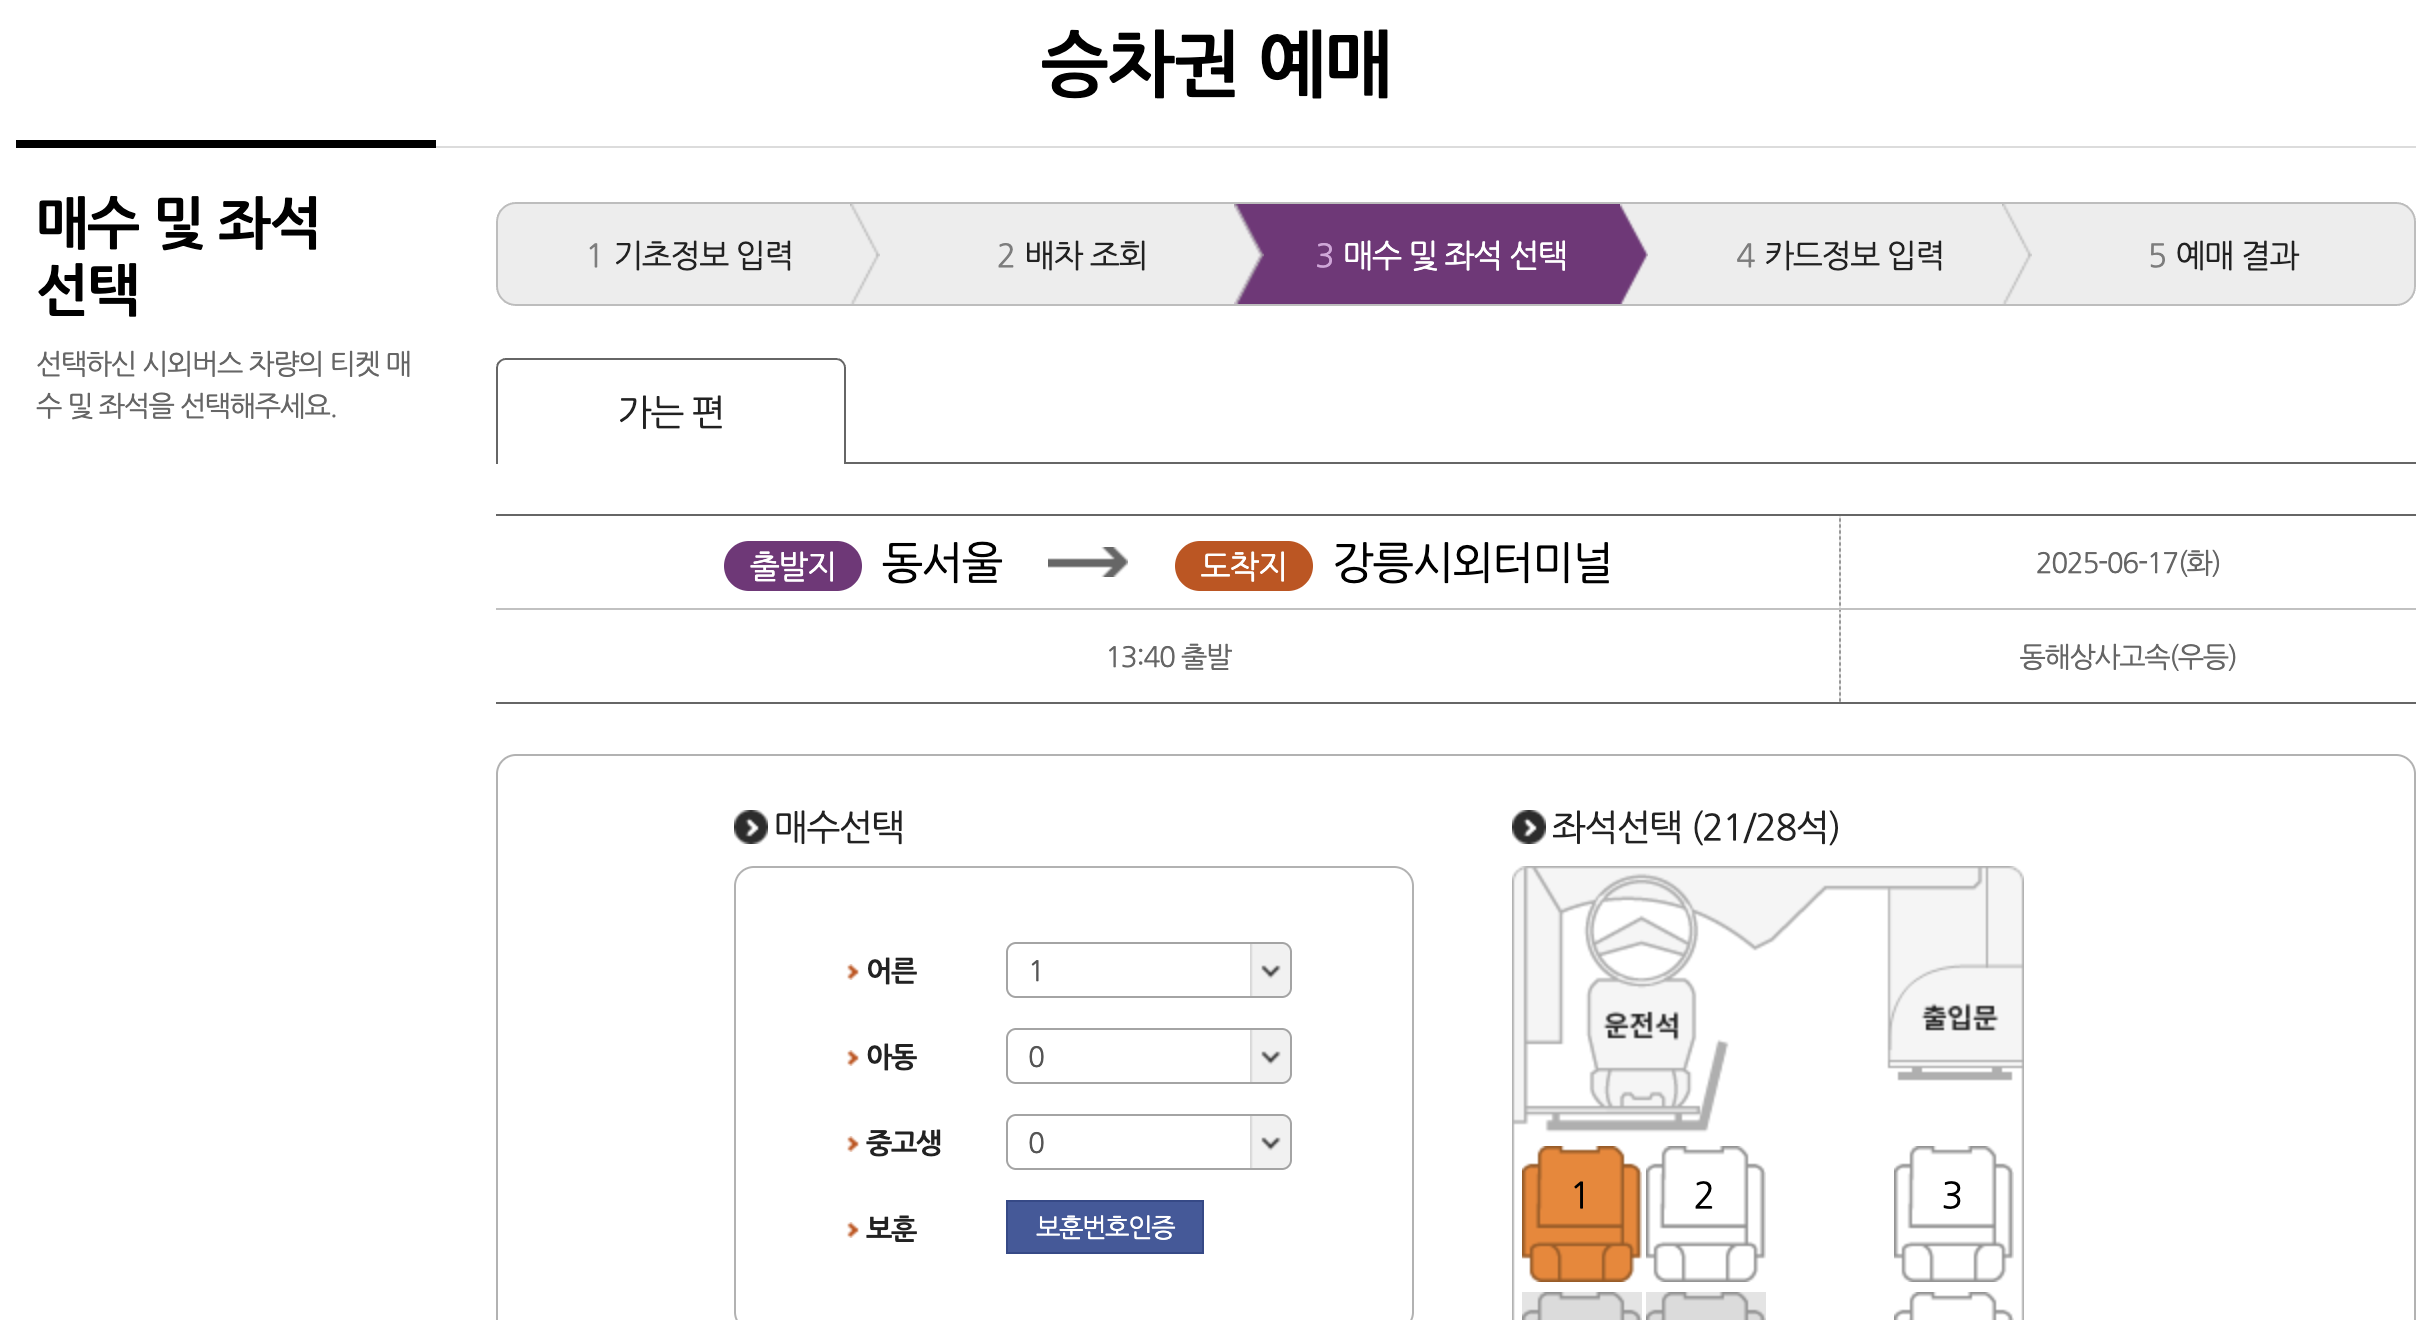Click the arrow between 동서울 and 강릉시외터미널
The height and width of the screenshot is (1320, 2436).
(1086, 563)
